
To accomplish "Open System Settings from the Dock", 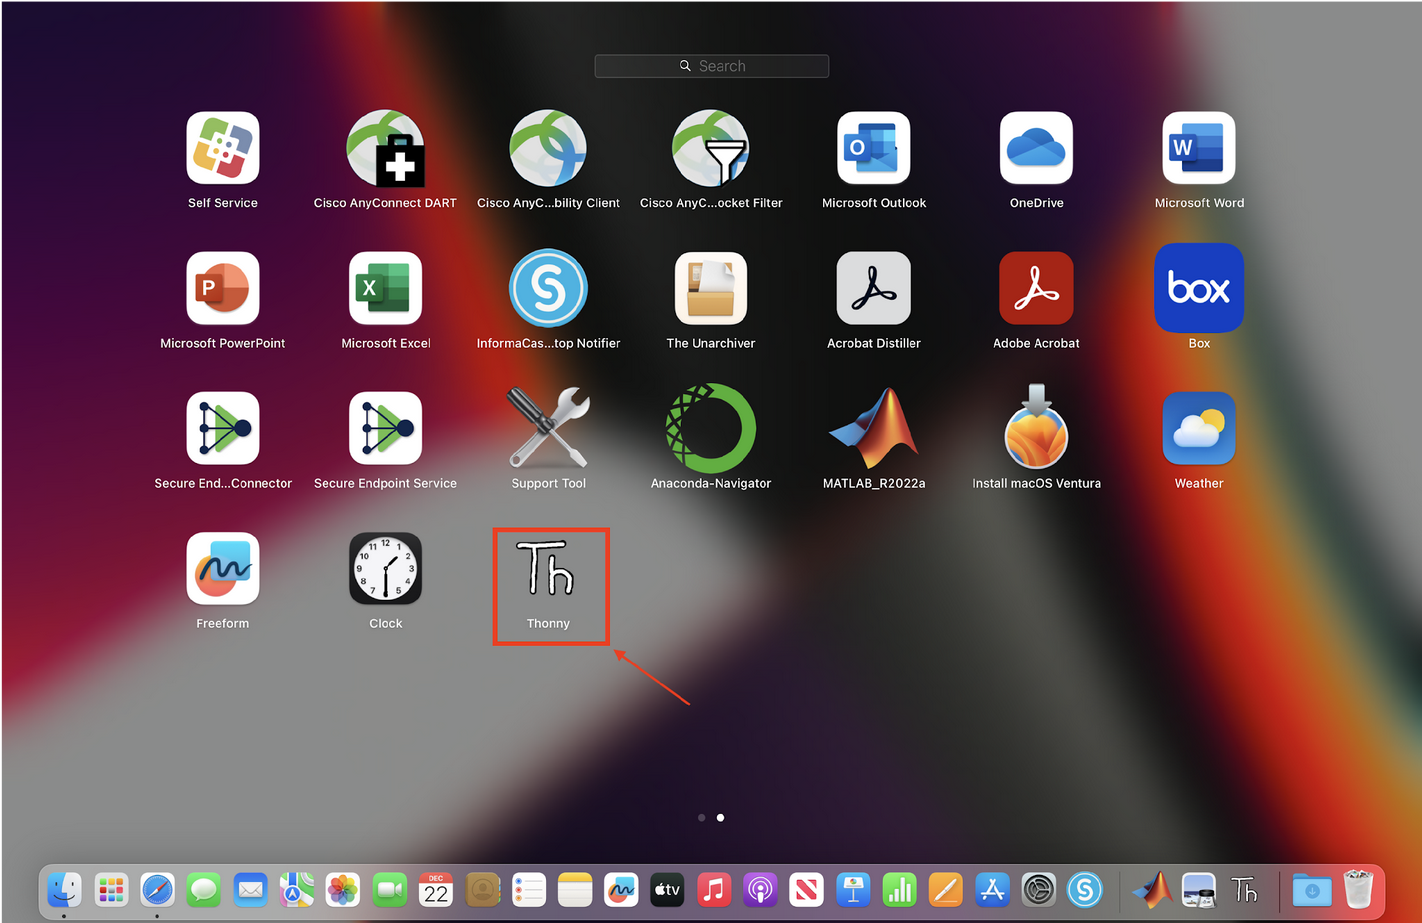I will [1038, 889].
